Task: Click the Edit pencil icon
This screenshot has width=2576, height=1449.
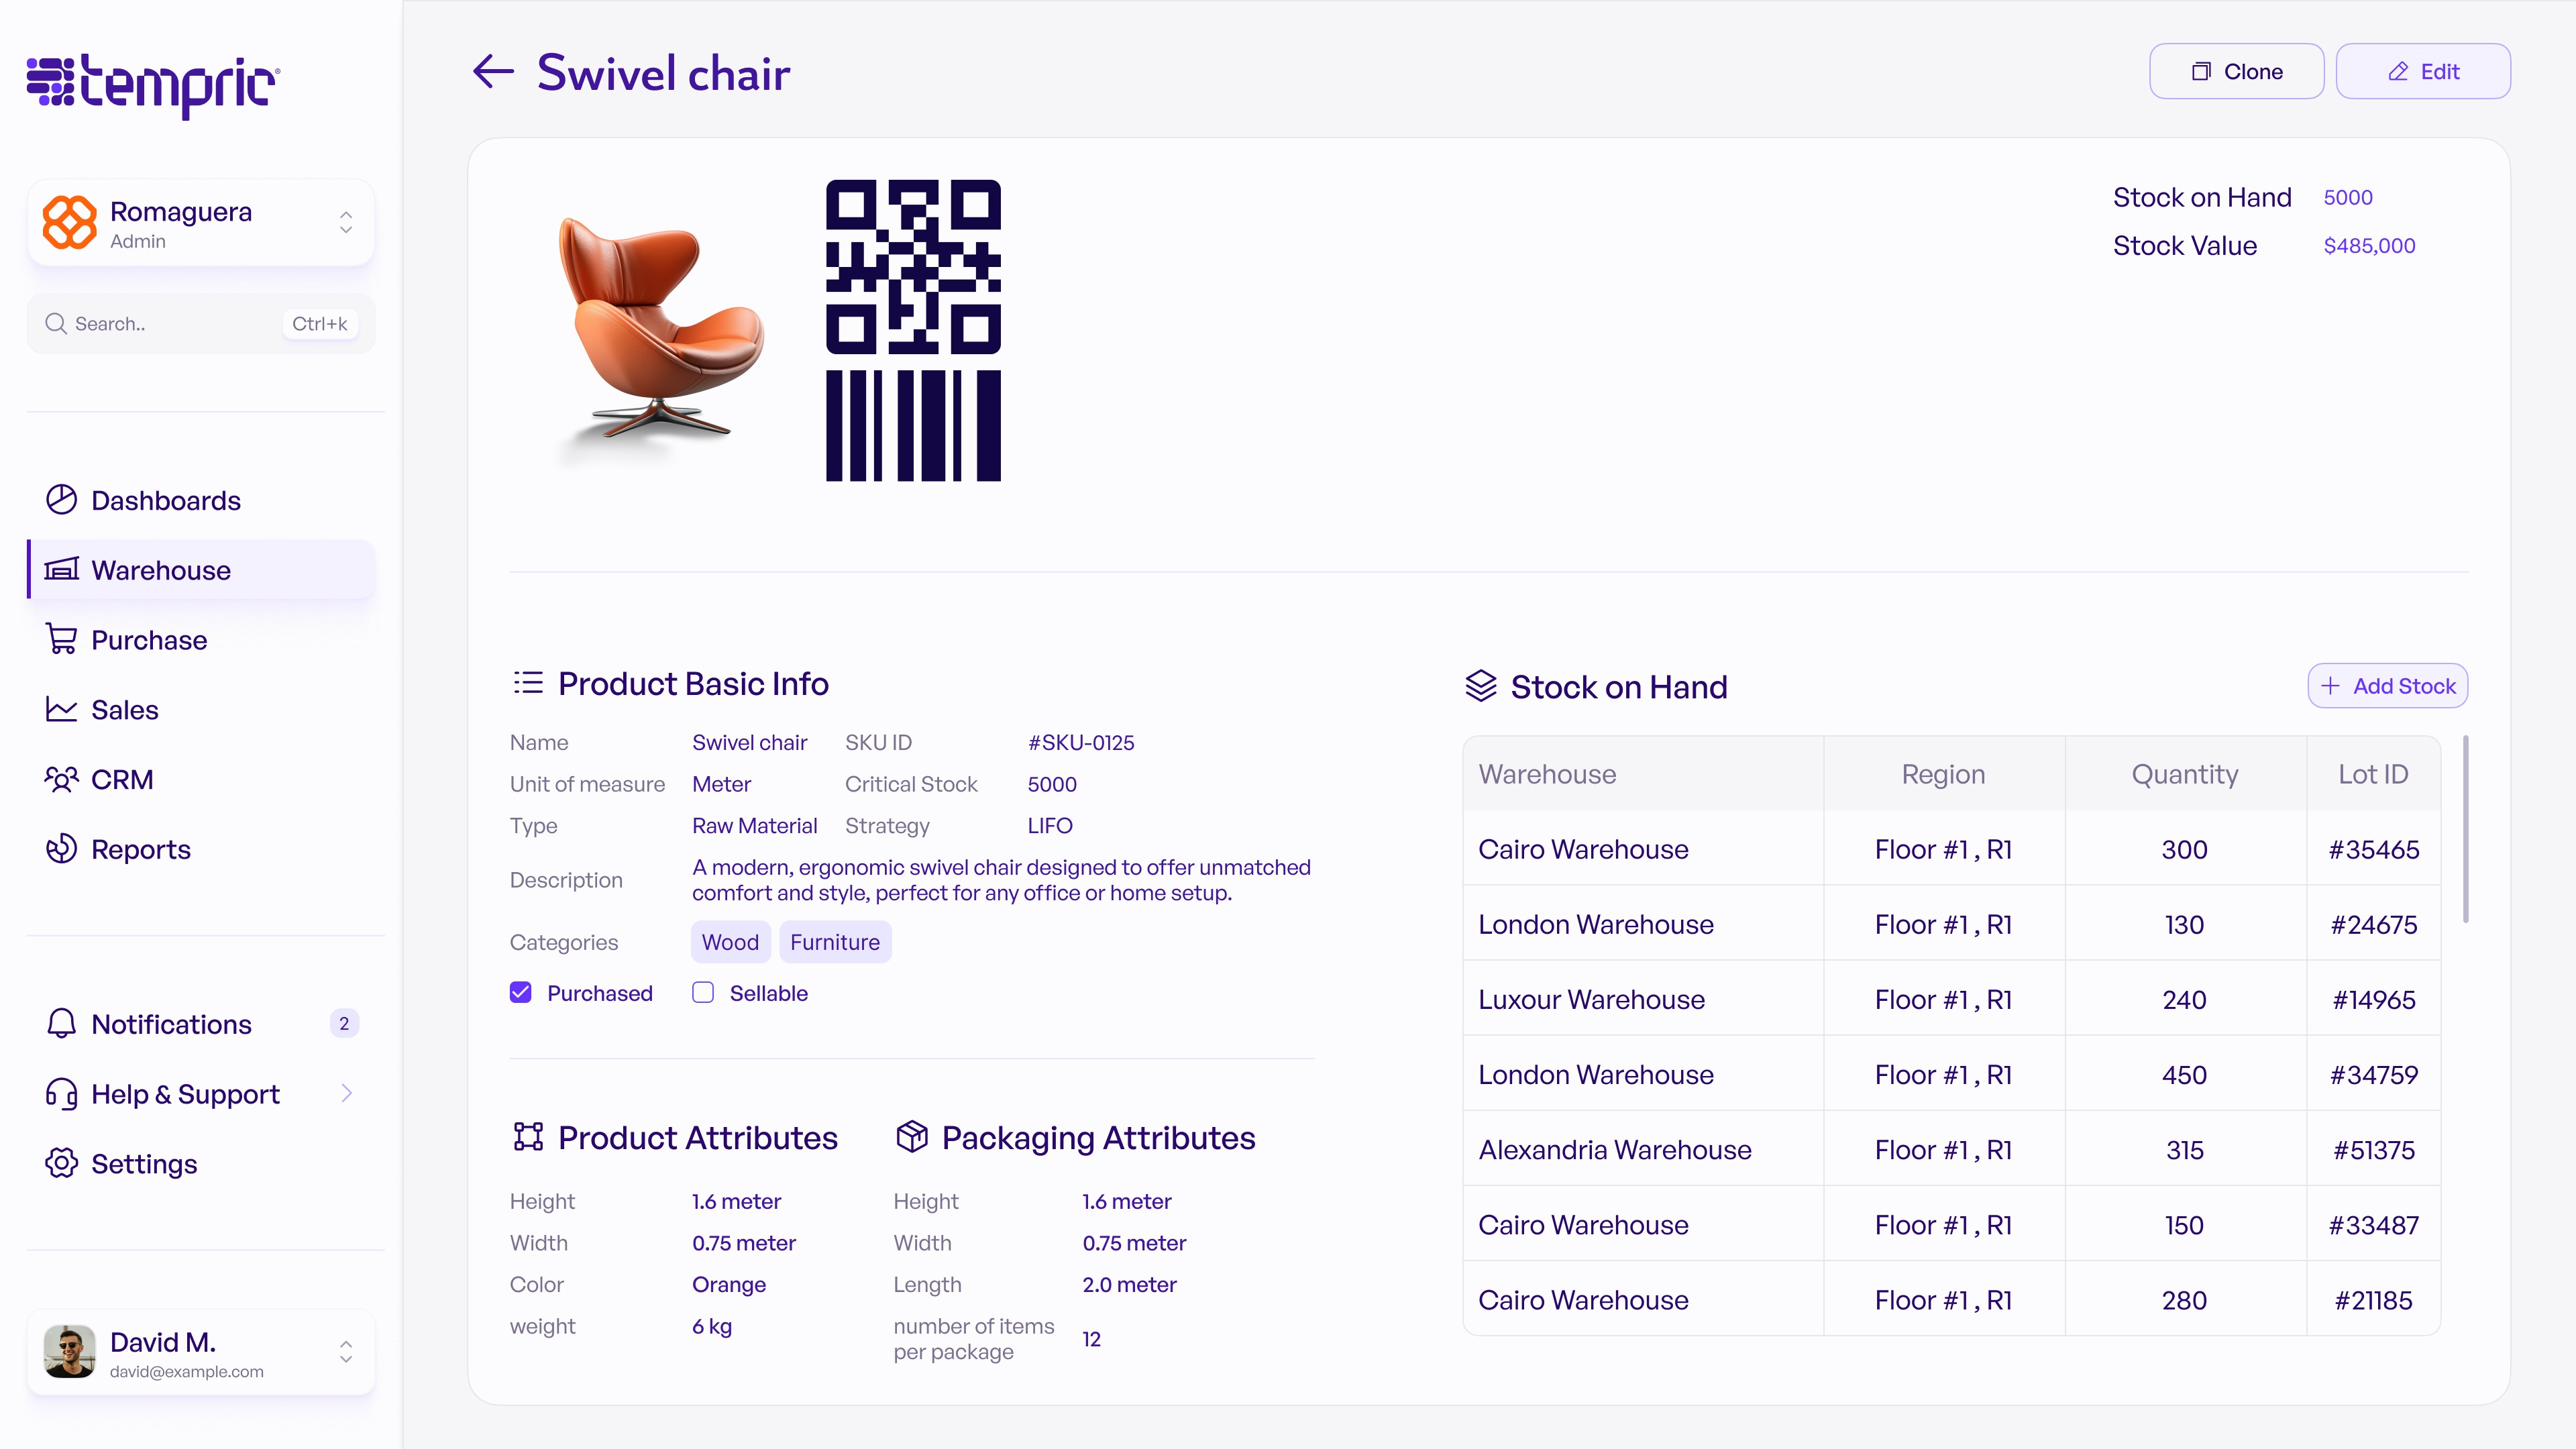Action: (x=2398, y=72)
